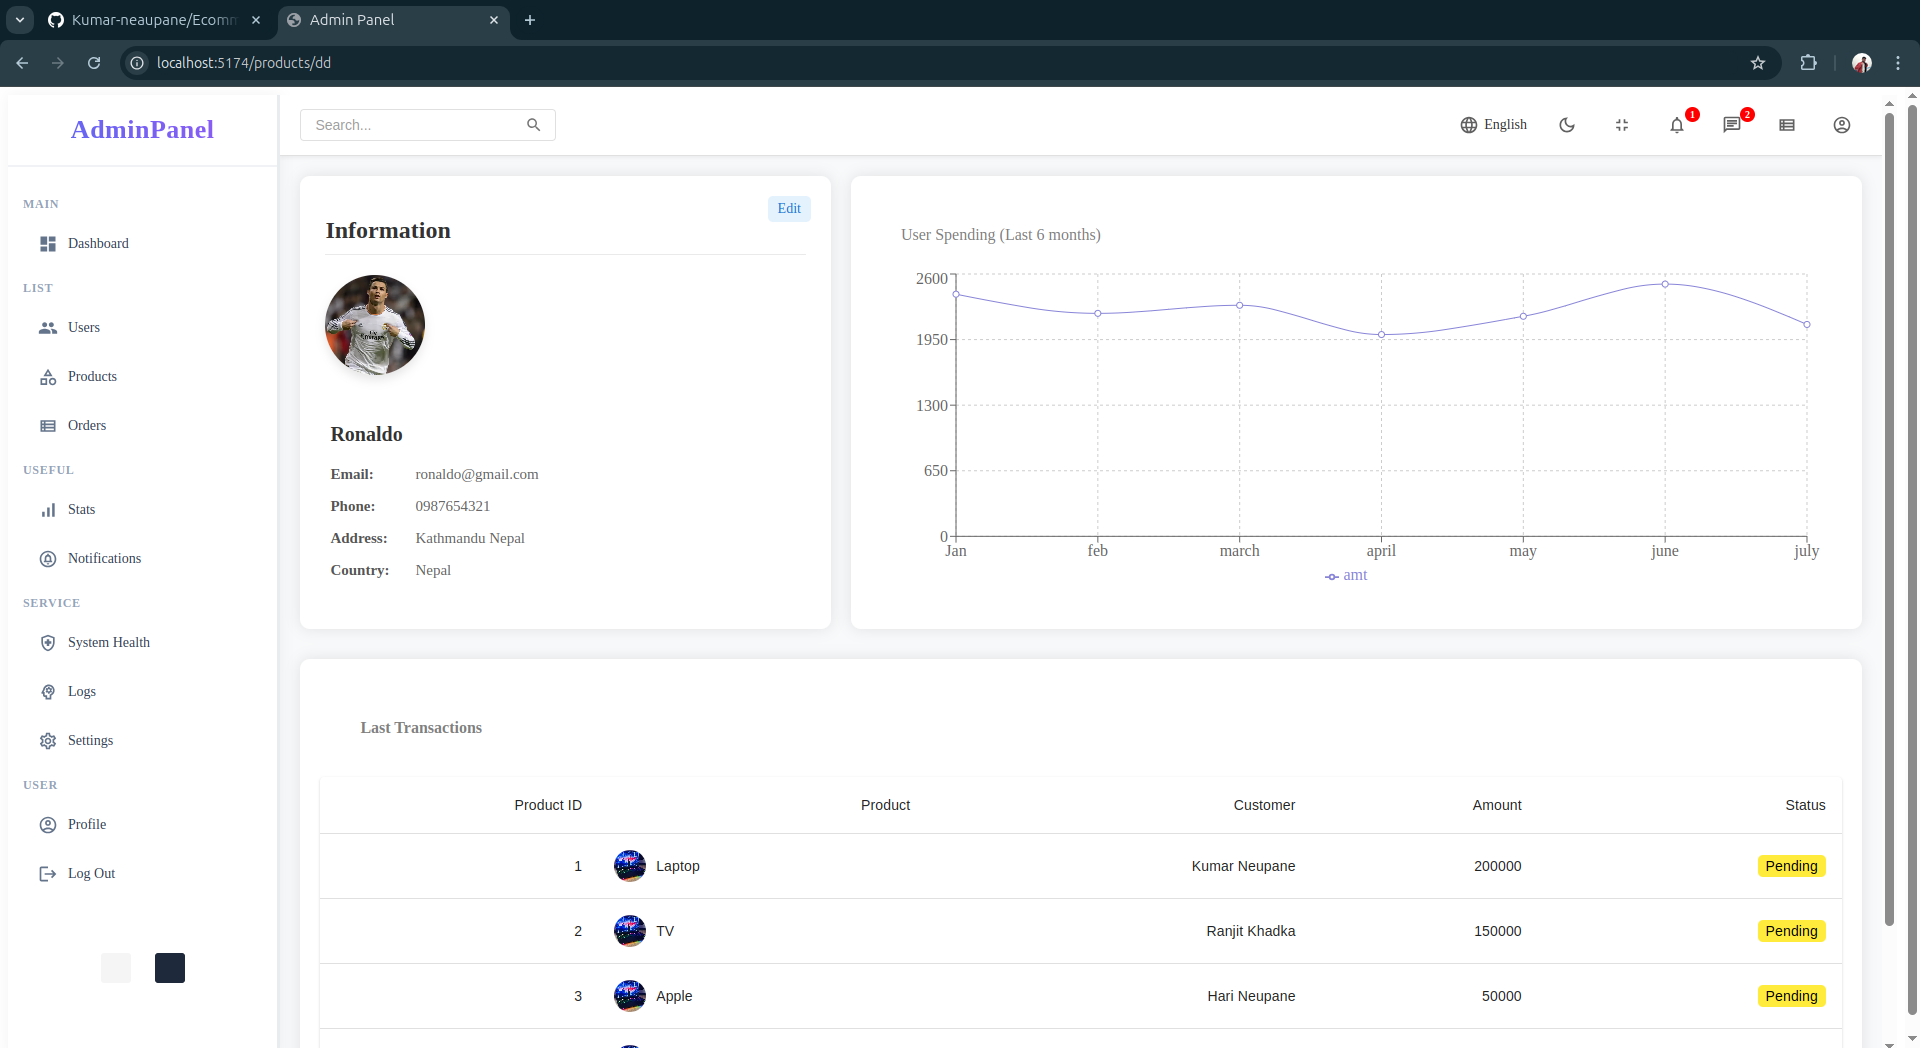Select the dark theme color square
This screenshot has width=1920, height=1048.
click(x=170, y=967)
